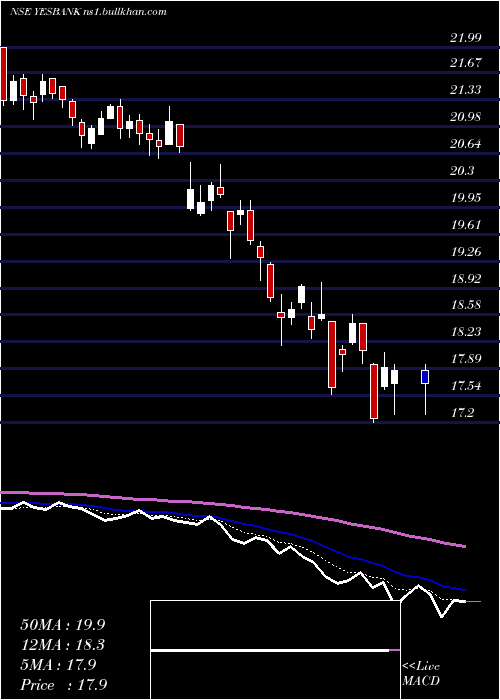Click the 20.3 price level label
The image size is (500, 700).
[462, 171]
